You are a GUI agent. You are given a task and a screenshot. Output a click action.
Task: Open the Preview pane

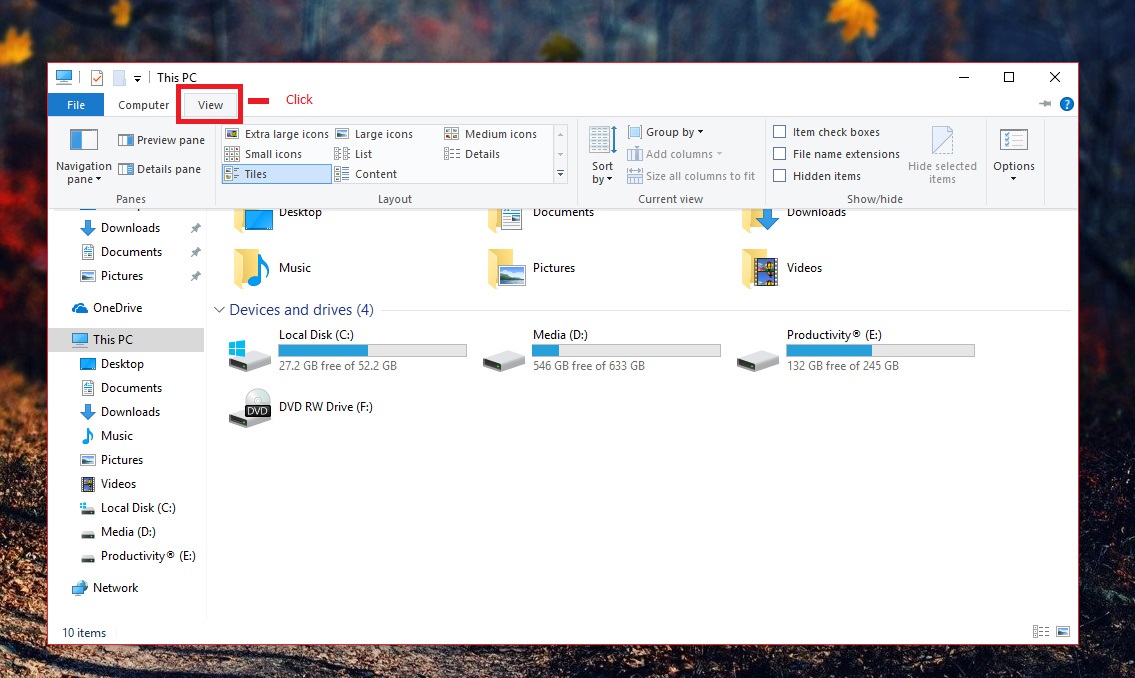coord(161,139)
